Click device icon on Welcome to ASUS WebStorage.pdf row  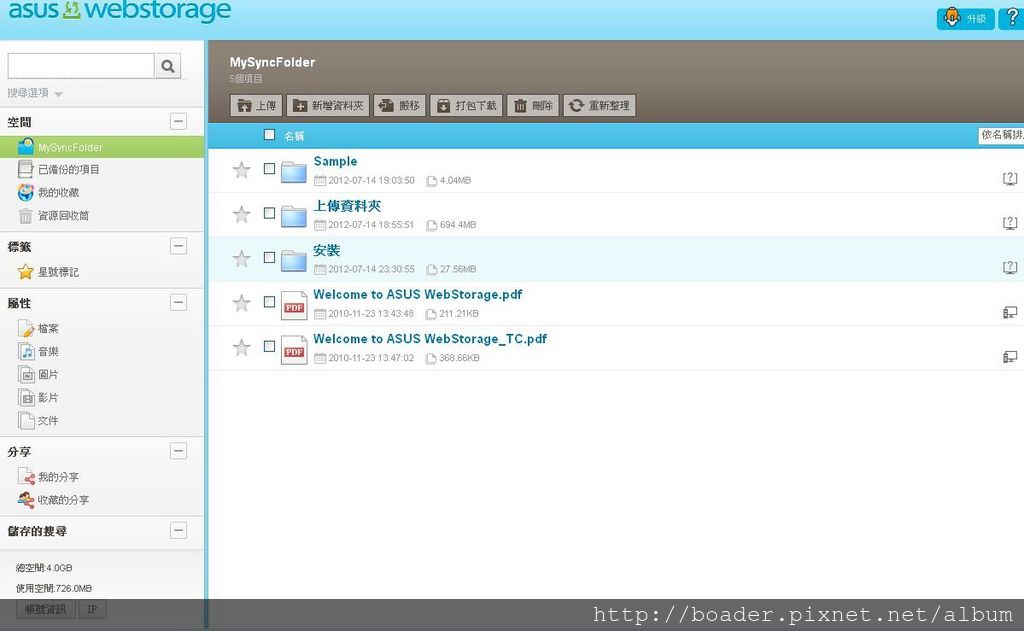[1010, 312]
